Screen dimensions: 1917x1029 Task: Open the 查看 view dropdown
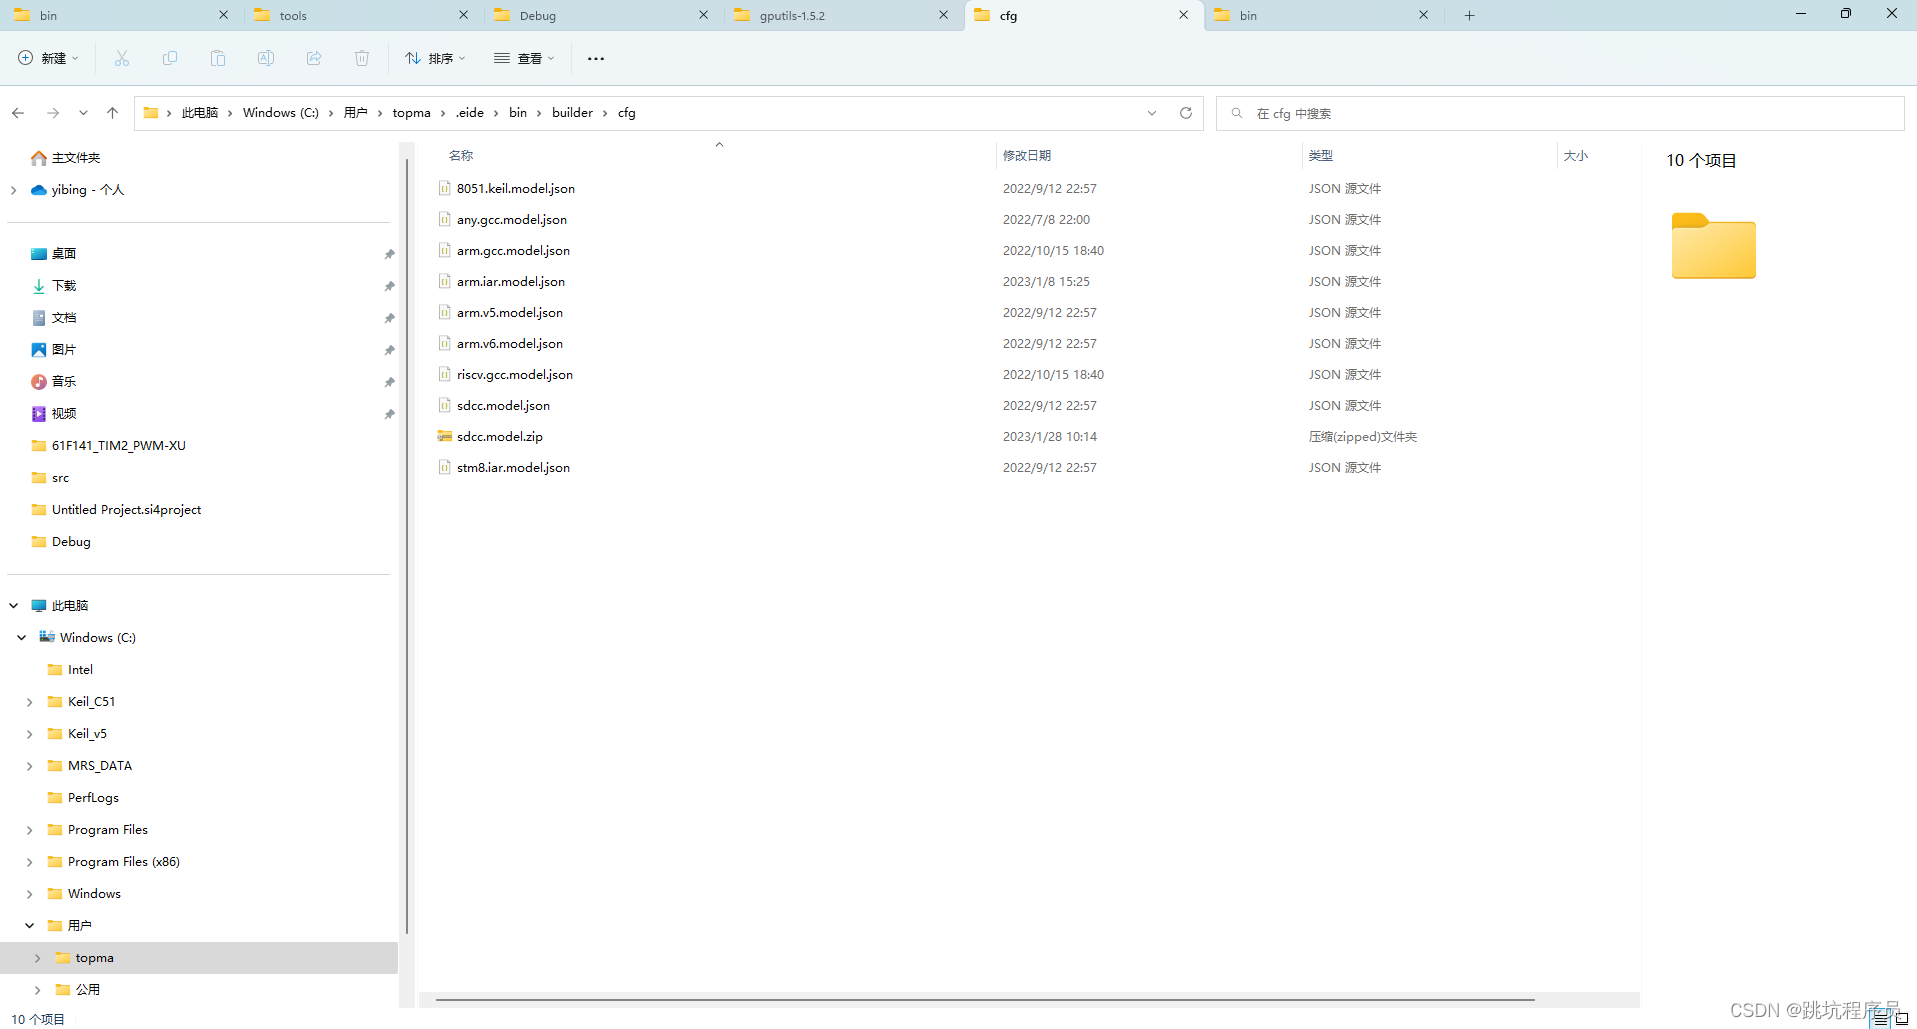[524, 58]
